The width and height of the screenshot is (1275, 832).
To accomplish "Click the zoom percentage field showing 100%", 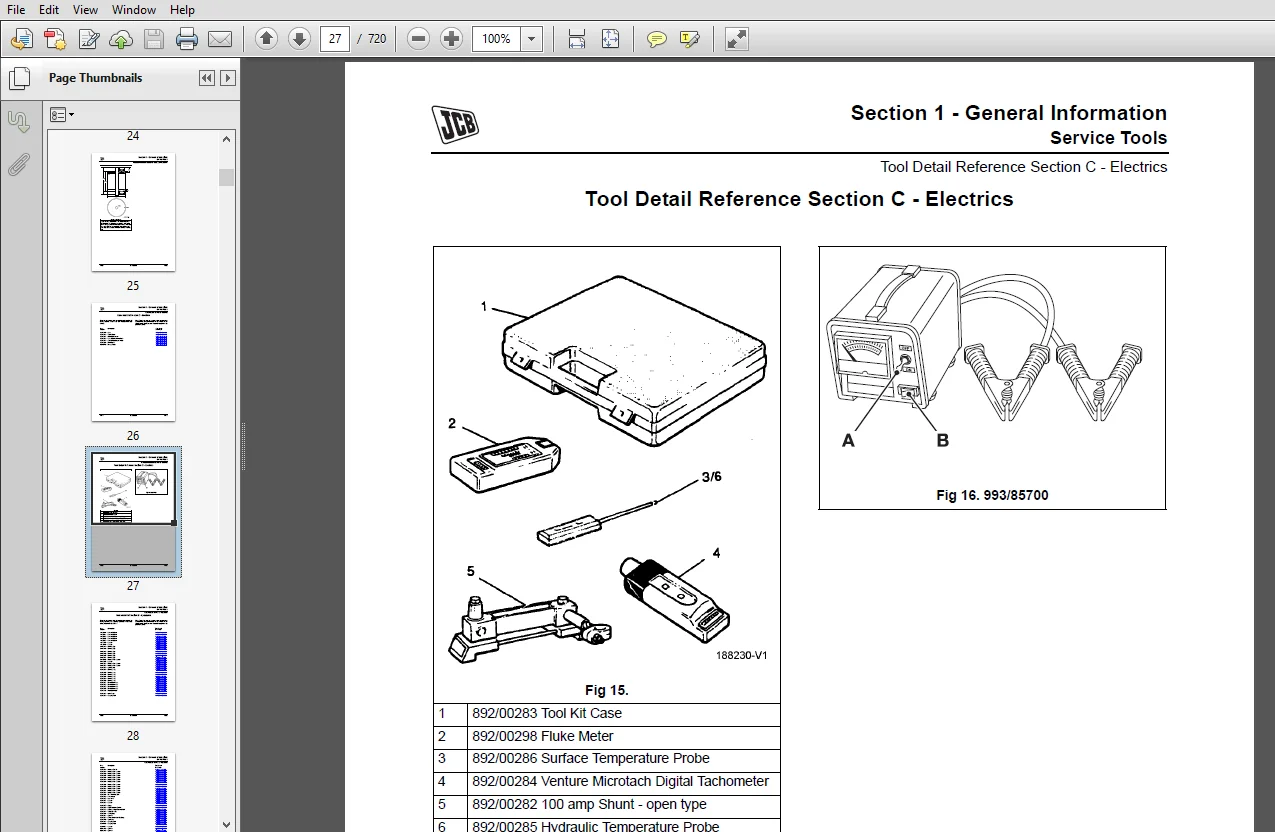I will 497,39.
